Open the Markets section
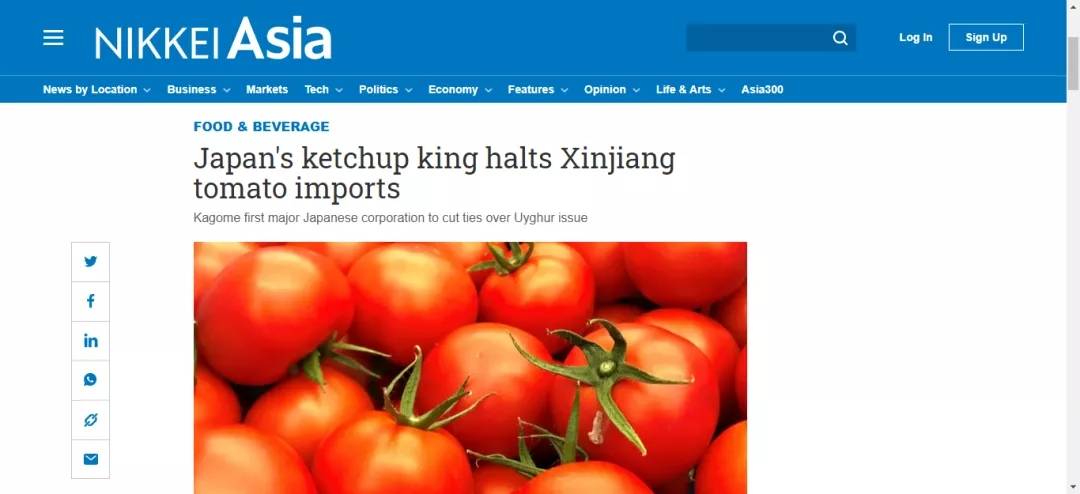1080x494 pixels. (x=267, y=90)
